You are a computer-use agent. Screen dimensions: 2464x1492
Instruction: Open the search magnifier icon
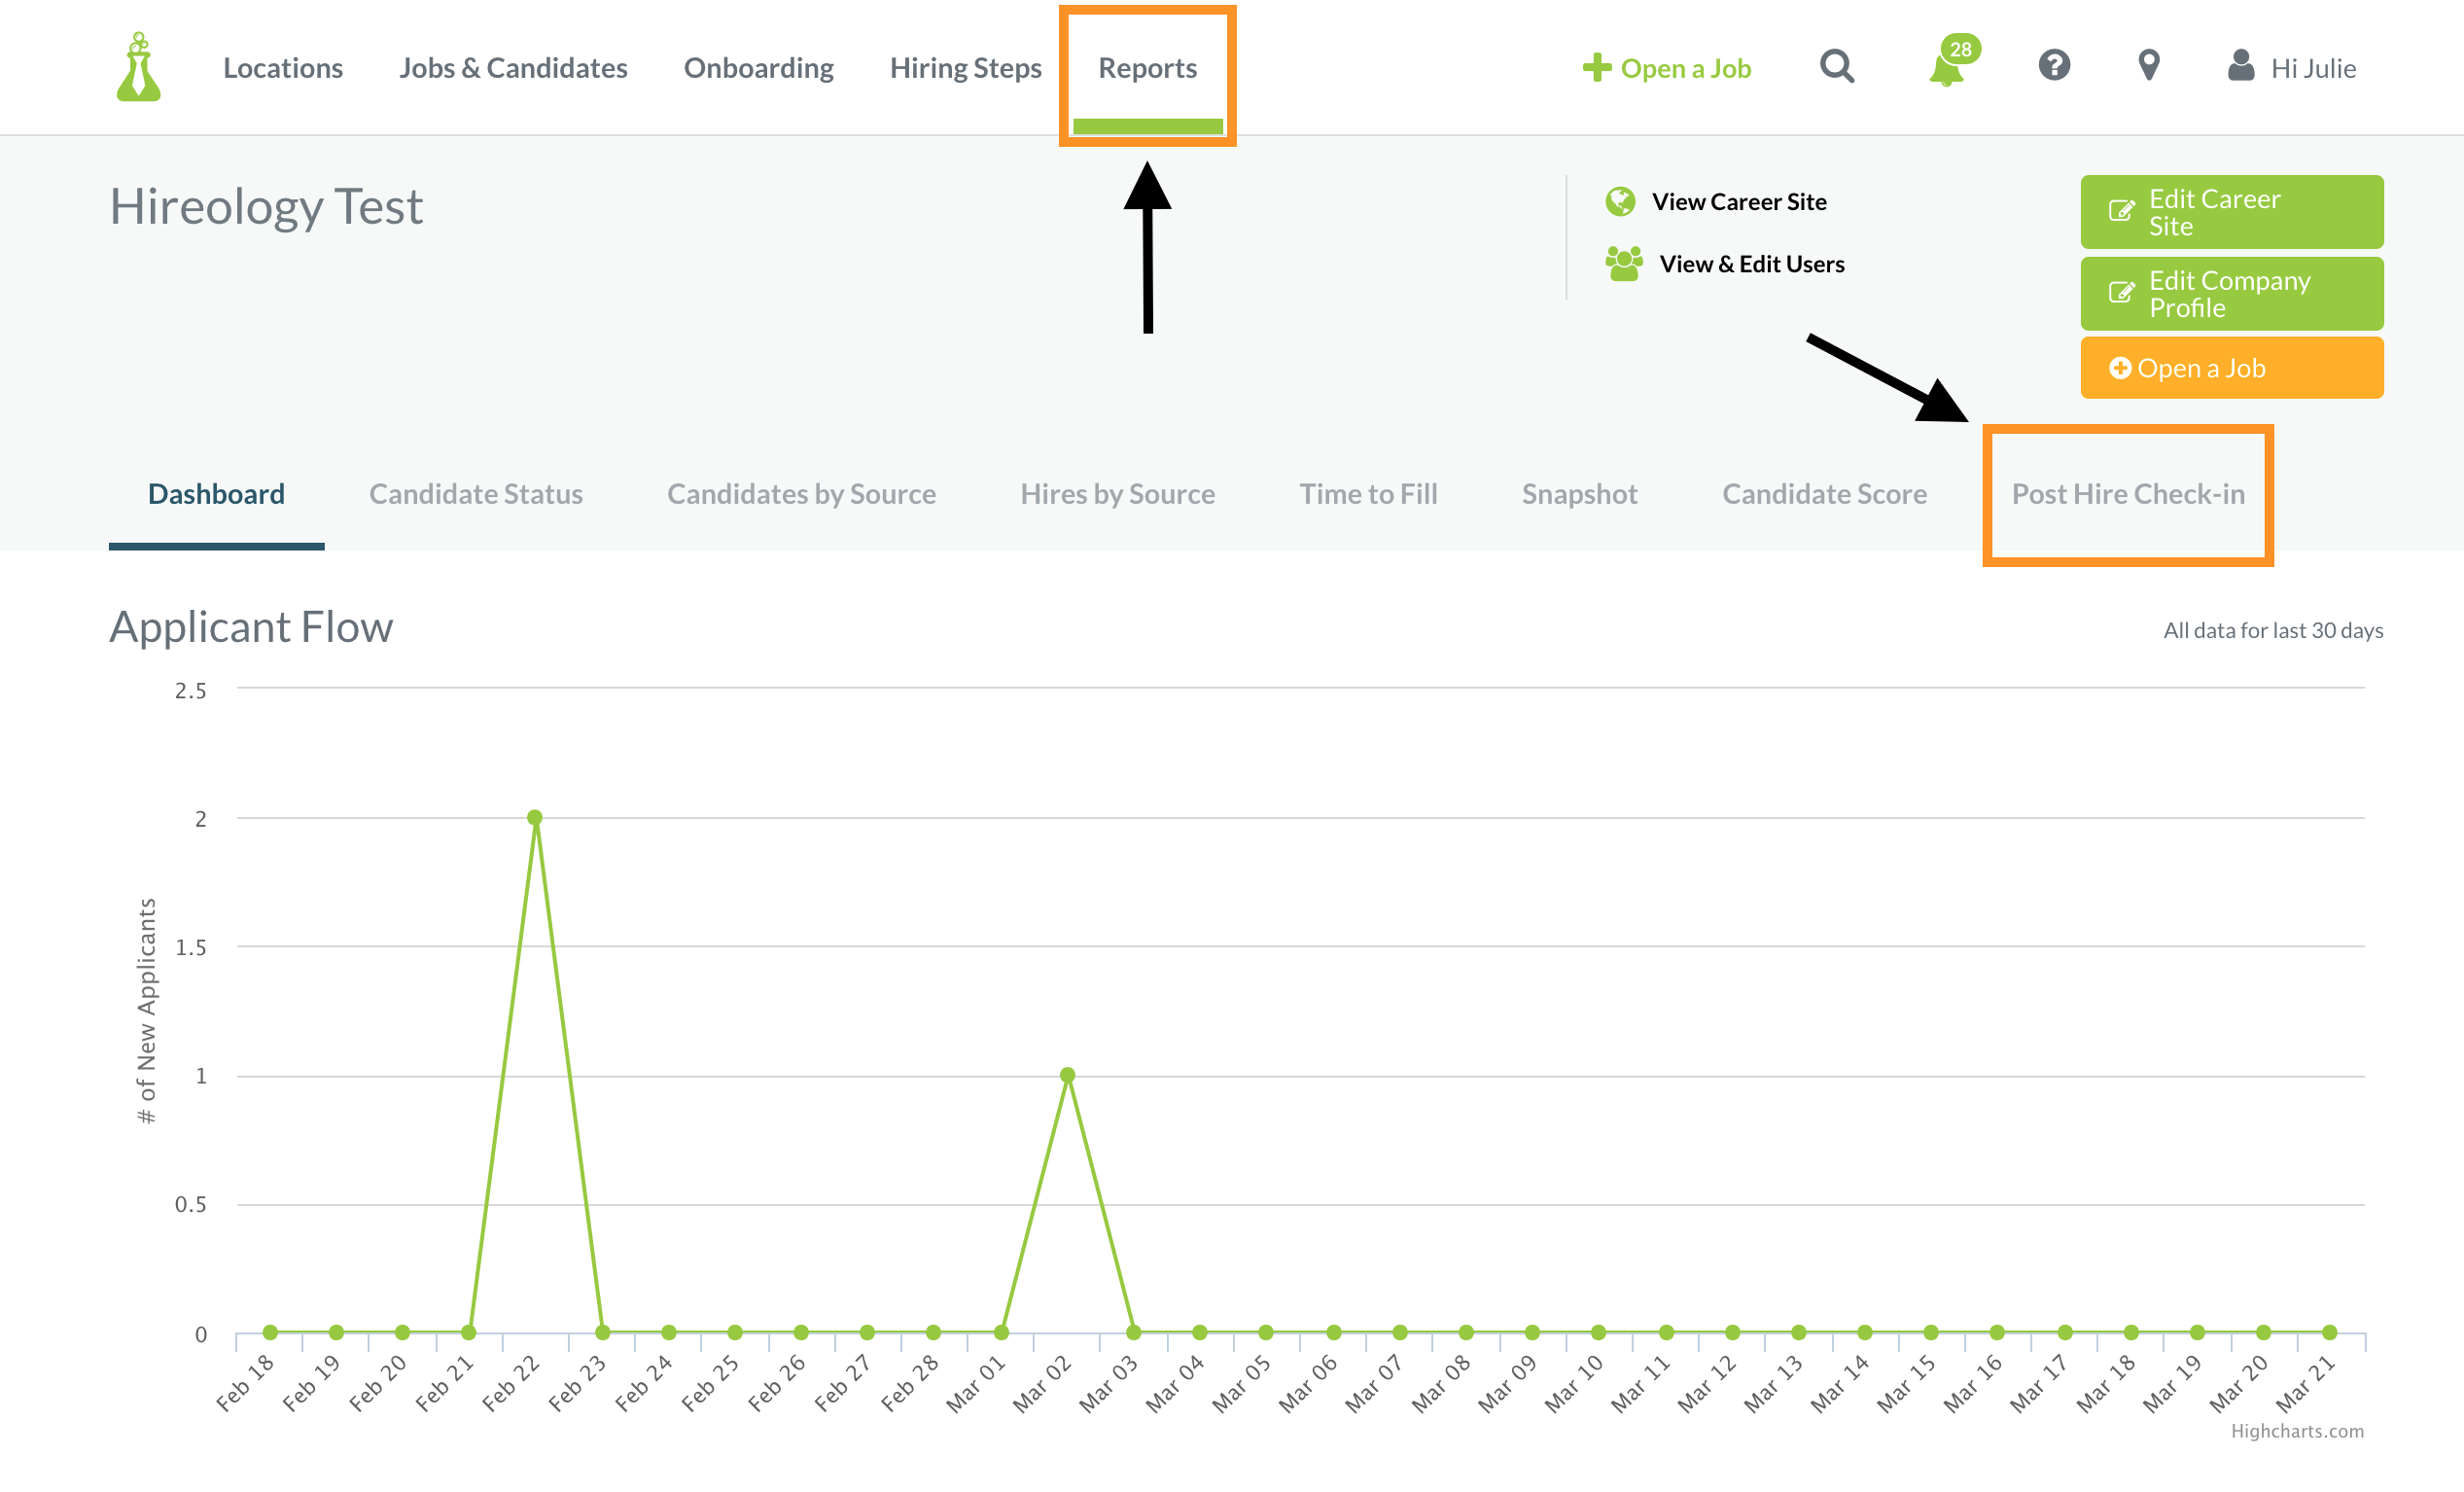point(1837,66)
